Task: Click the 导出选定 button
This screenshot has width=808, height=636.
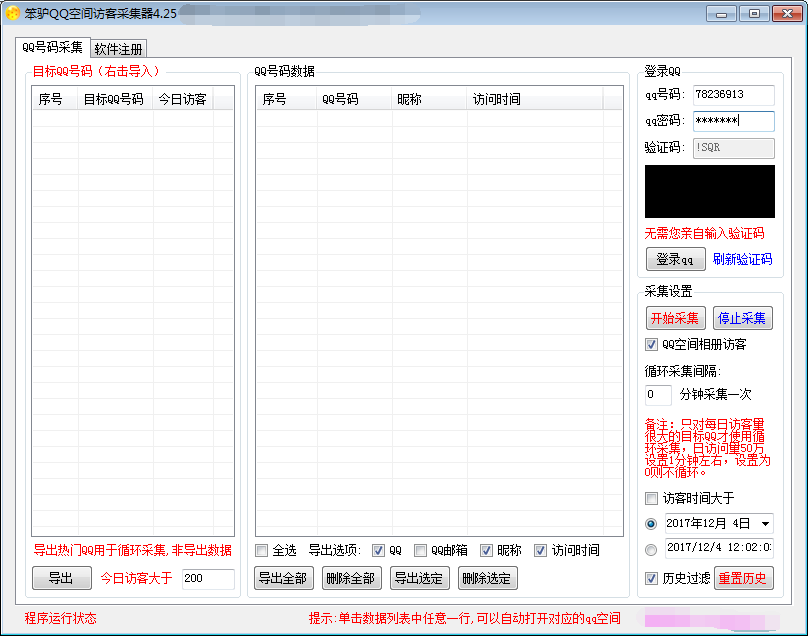Action: (419, 578)
